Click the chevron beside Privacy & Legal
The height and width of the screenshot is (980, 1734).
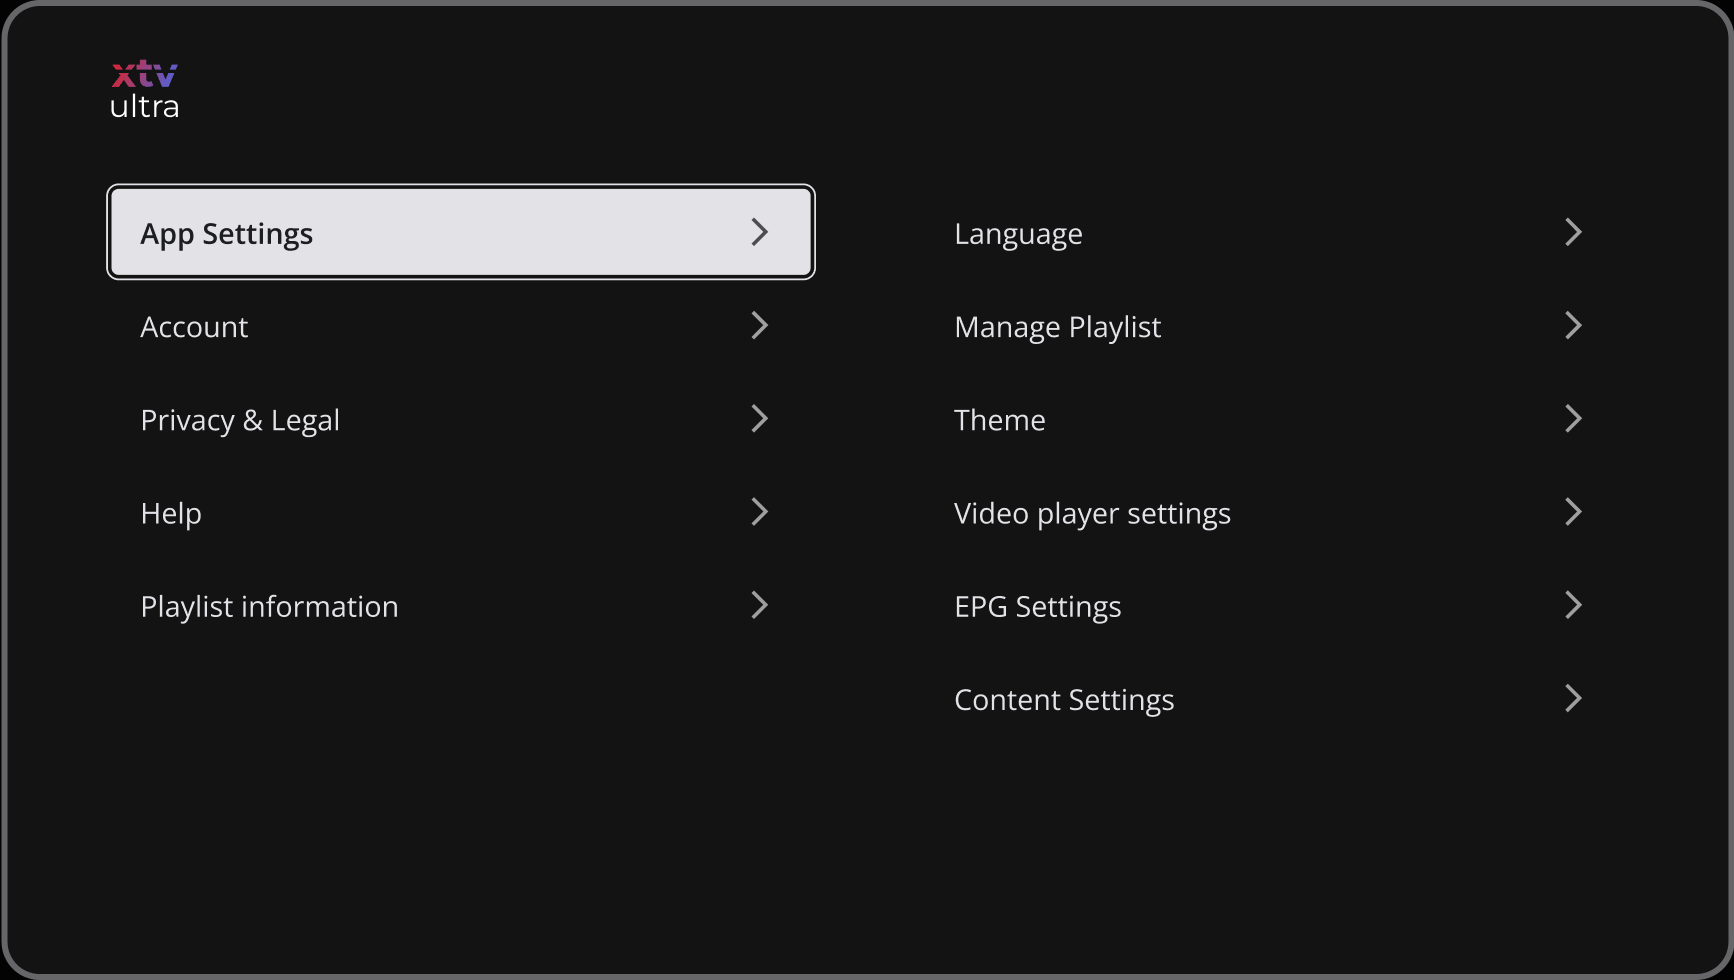pyautogui.click(x=760, y=418)
